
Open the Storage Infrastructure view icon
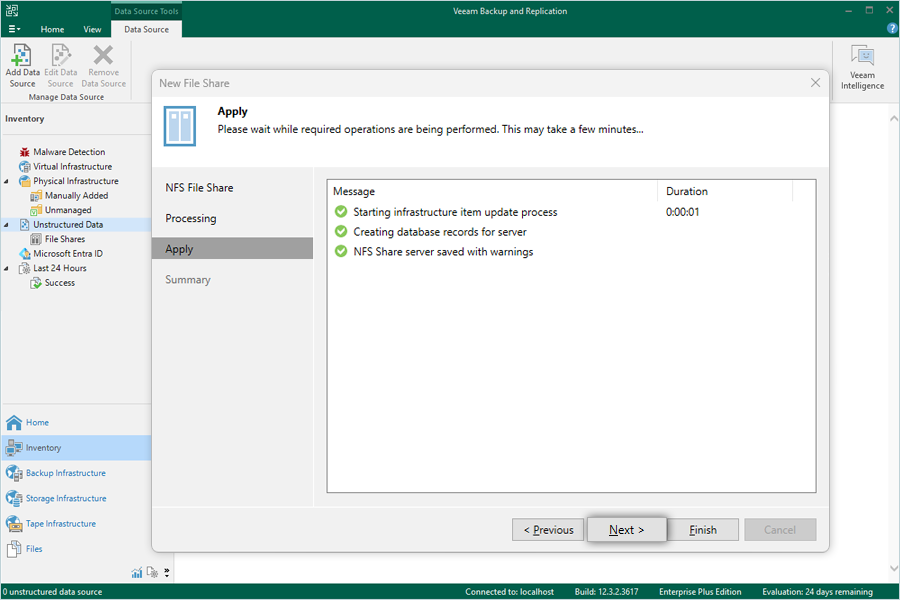(x=14, y=498)
